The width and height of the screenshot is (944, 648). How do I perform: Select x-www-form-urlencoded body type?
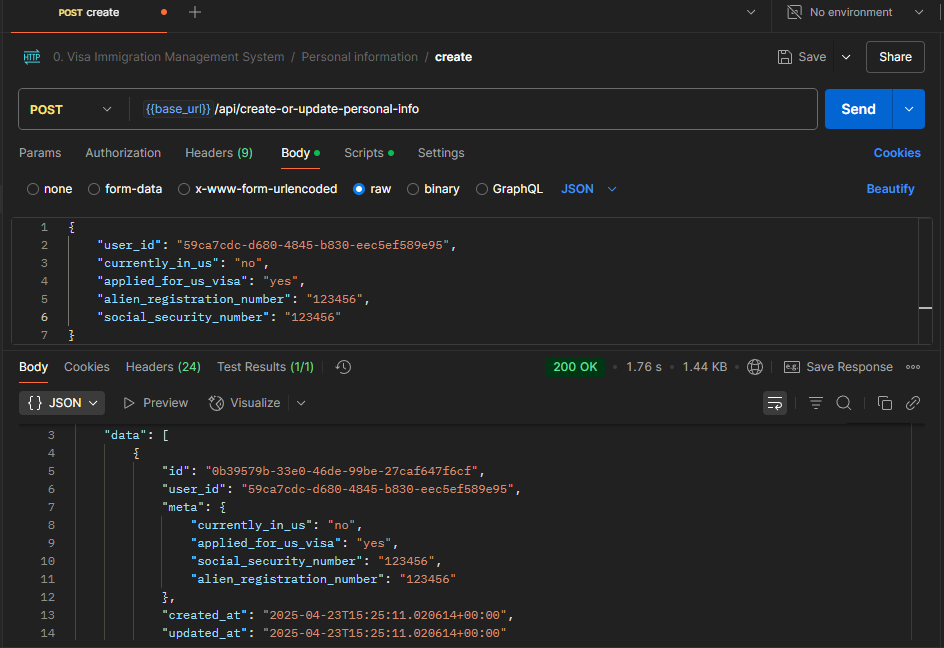tap(184, 189)
